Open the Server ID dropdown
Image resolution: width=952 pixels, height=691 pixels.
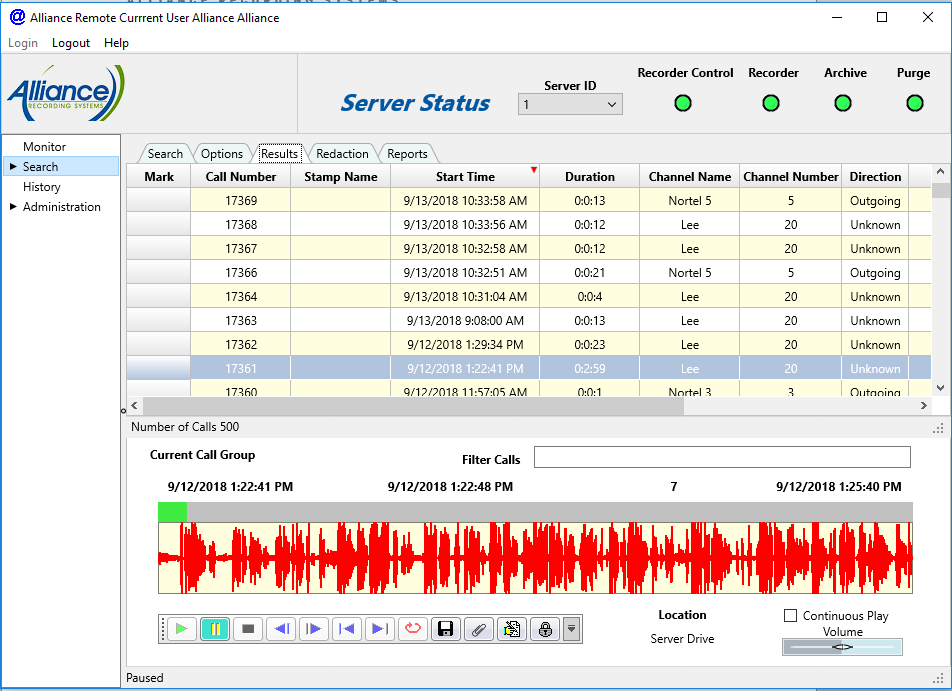coord(570,104)
